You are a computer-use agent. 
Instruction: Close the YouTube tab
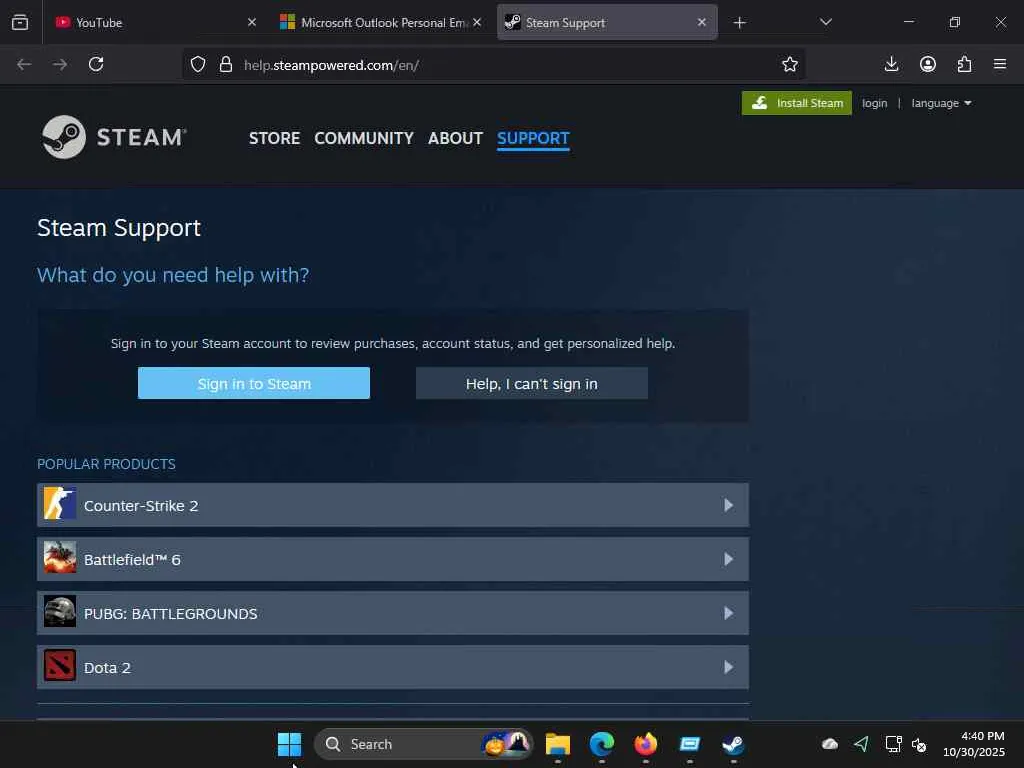point(251,22)
